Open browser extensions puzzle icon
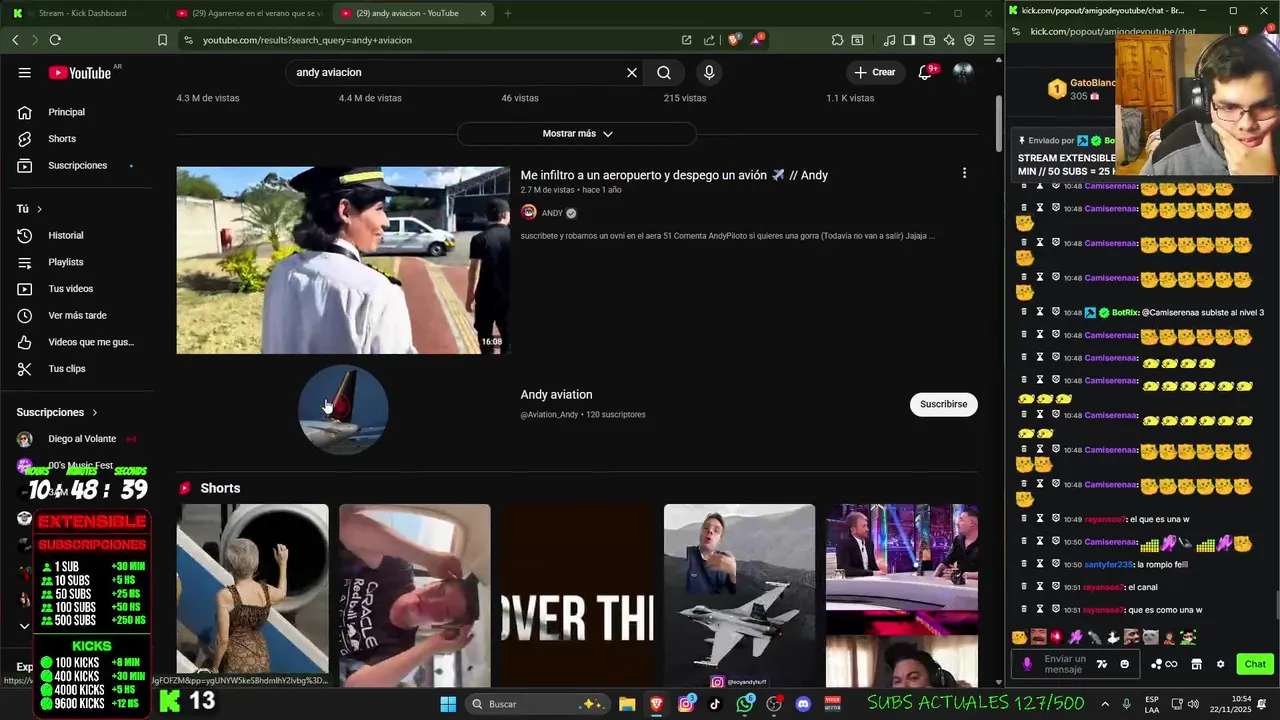The width and height of the screenshot is (1280, 720). point(837,40)
